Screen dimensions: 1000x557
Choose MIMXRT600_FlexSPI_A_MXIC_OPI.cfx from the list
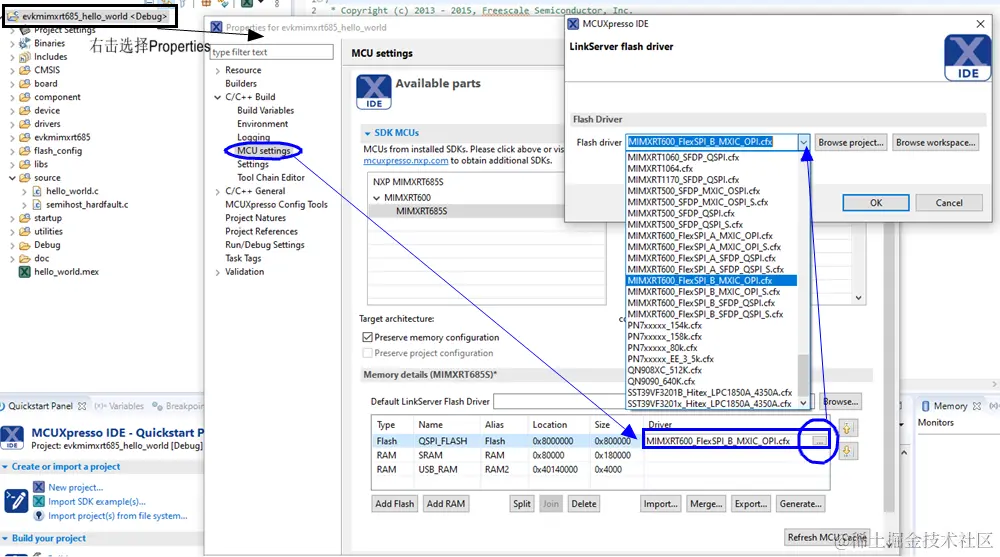click(x=700, y=235)
